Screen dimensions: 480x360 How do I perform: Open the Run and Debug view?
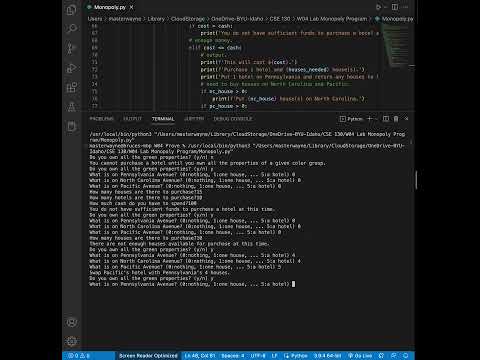pos(71,68)
